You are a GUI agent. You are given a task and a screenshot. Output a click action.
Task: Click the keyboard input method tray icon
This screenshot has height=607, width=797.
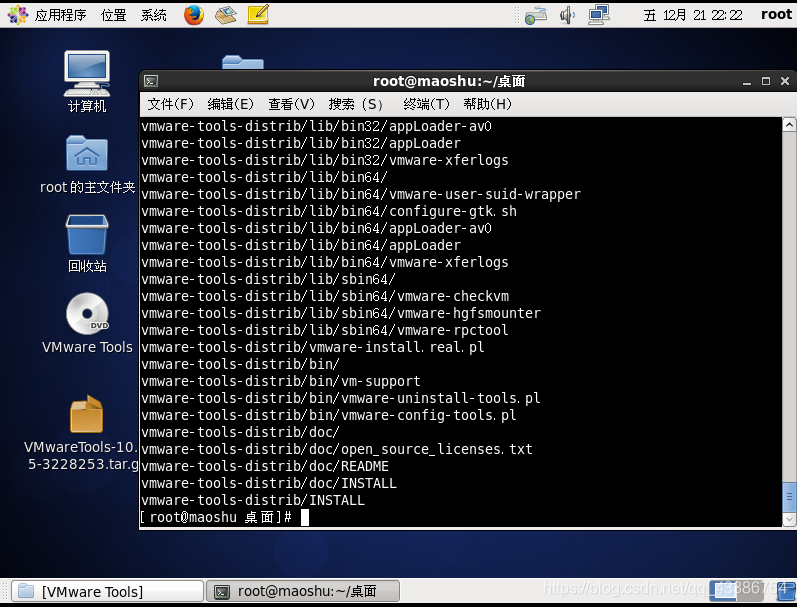536,16
